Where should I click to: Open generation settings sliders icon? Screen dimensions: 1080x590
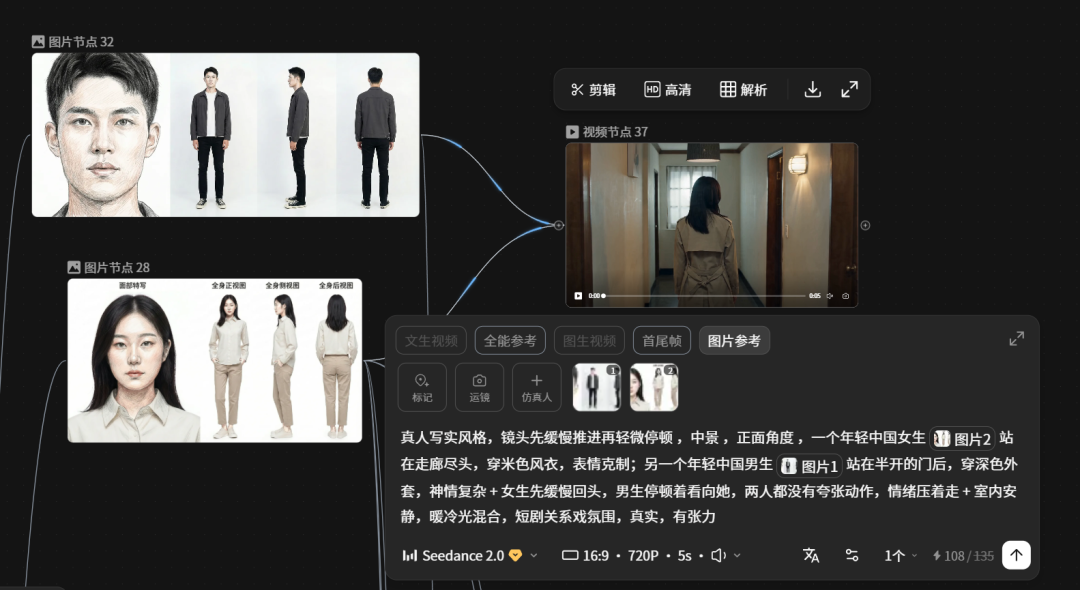pos(851,555)
